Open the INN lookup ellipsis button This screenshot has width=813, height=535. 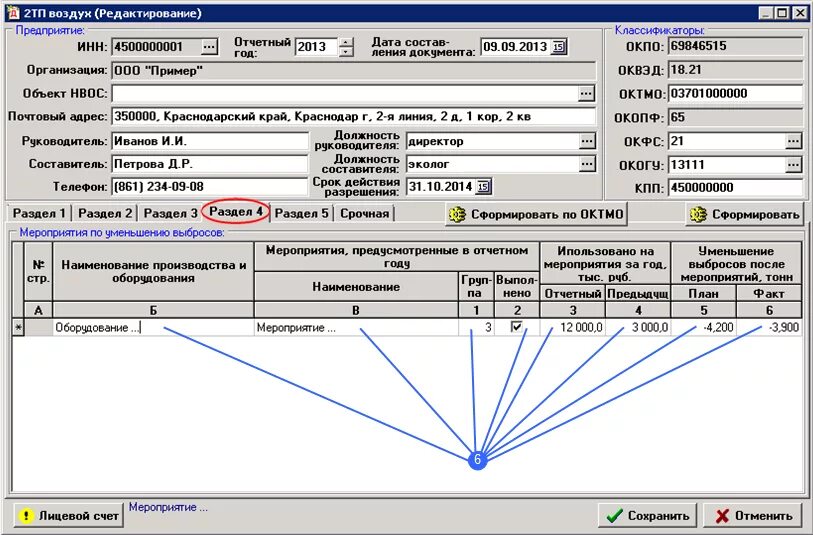click(208, 47)
